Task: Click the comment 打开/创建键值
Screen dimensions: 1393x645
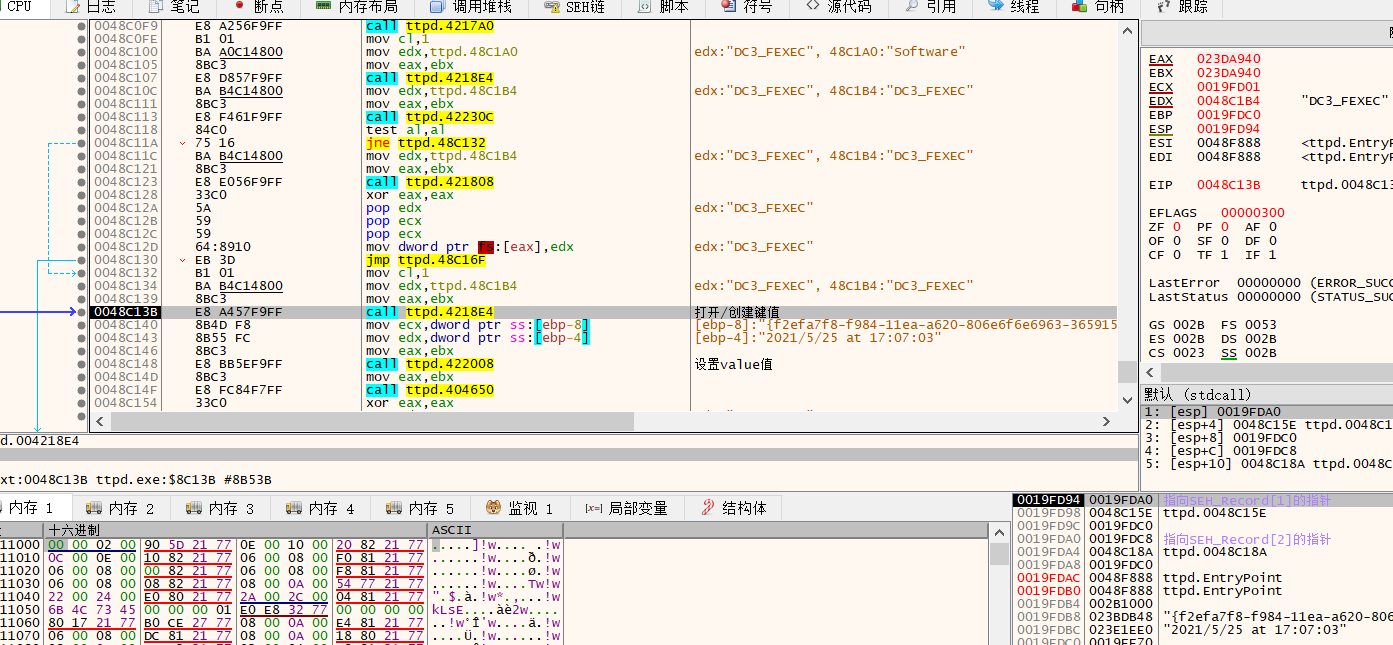Action: pos(737,312)
